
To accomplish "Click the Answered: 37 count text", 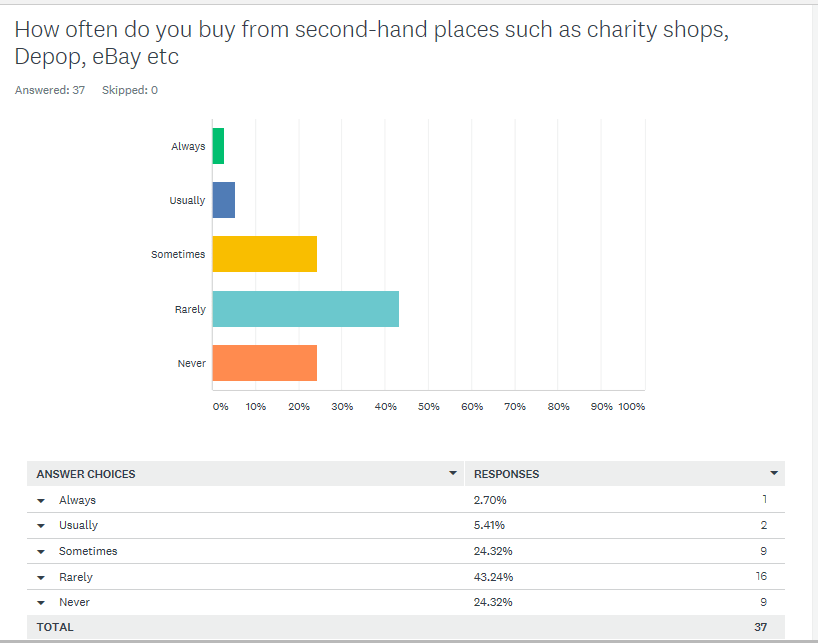I will pos(50,90).
